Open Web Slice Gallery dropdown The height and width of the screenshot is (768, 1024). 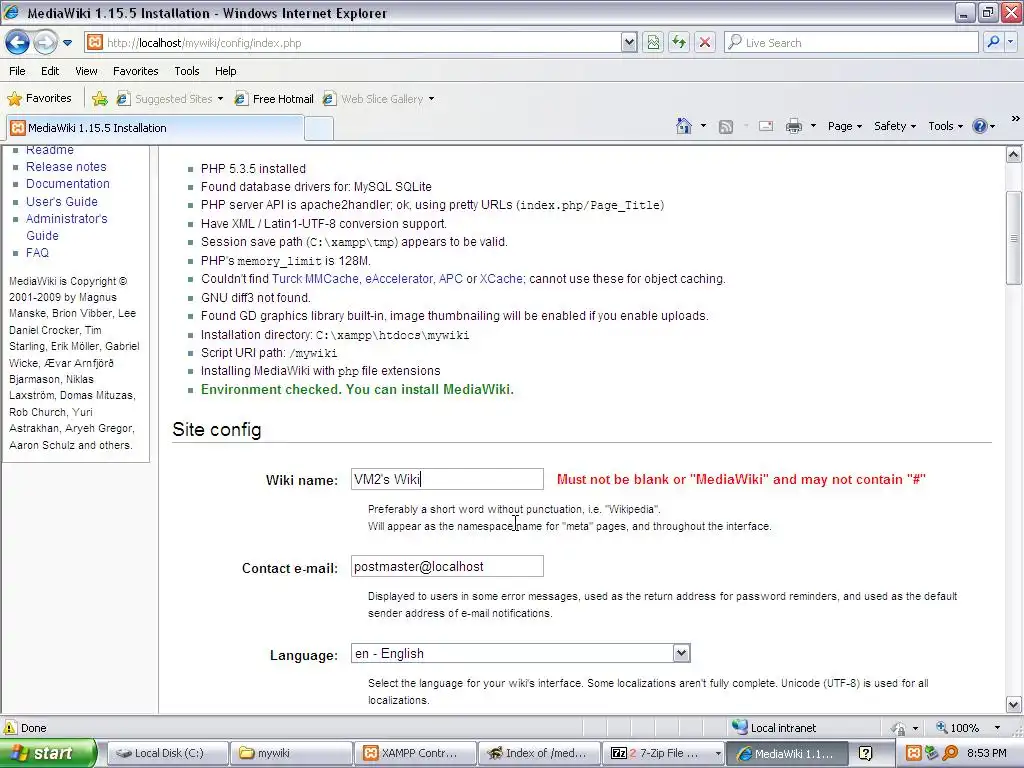379,99
